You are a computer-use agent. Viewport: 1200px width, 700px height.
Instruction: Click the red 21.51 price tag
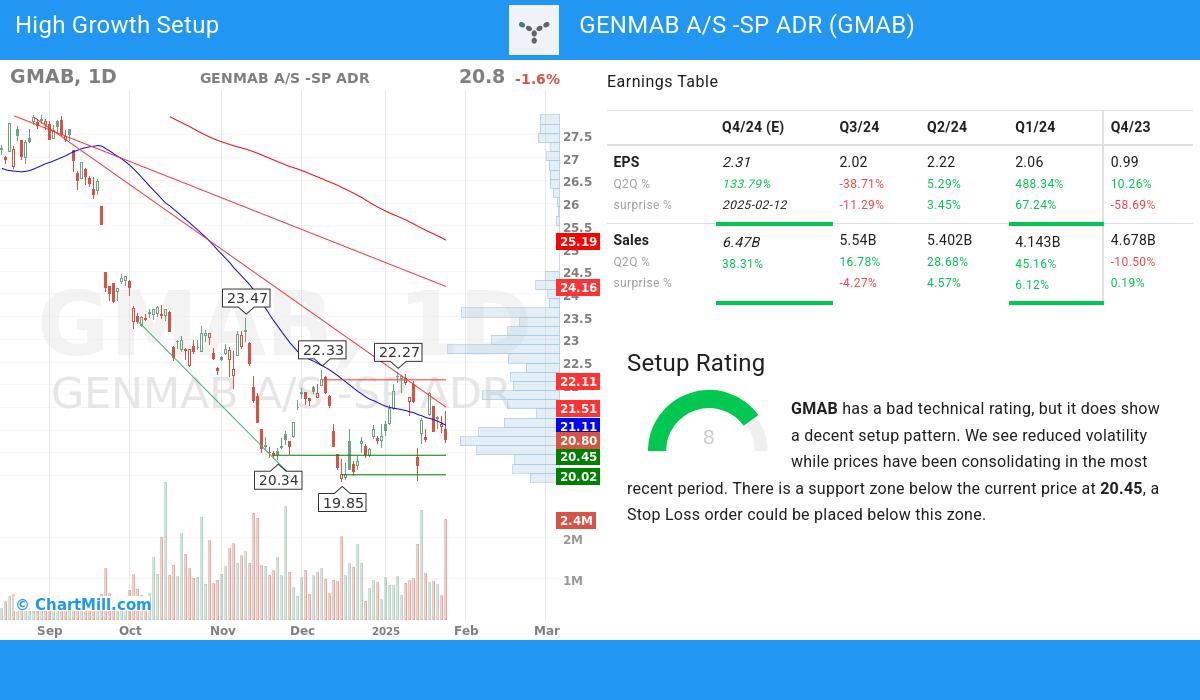578,409
